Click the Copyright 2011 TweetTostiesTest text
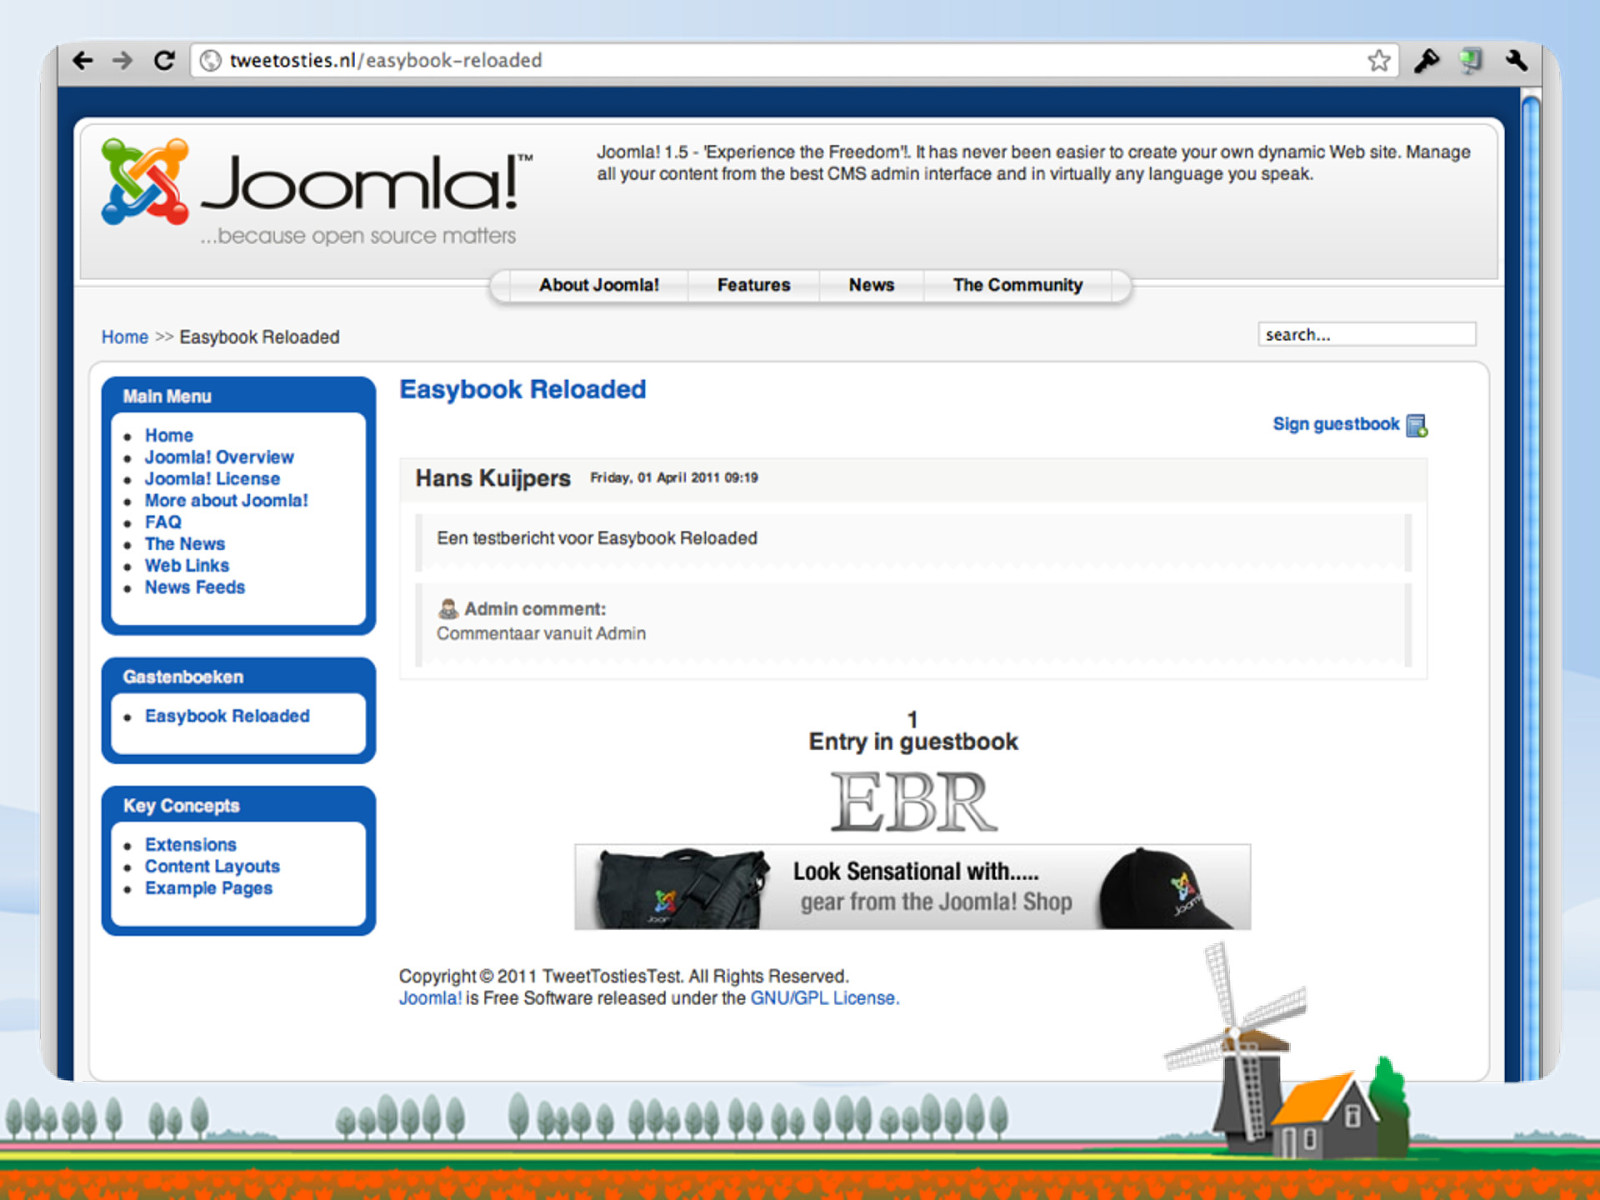 click(x=624, y=976)
